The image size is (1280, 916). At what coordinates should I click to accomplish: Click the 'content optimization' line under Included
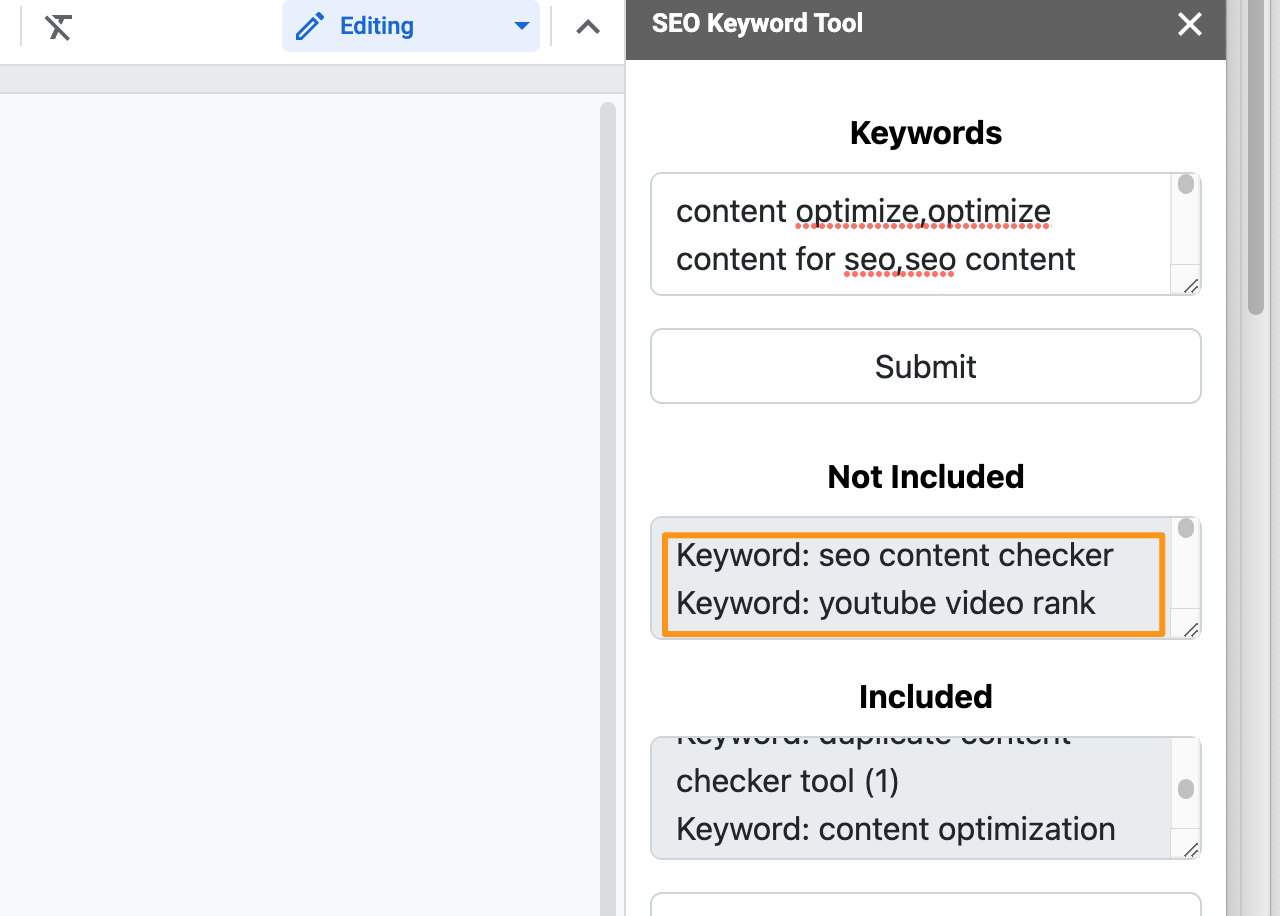(895, 829)
